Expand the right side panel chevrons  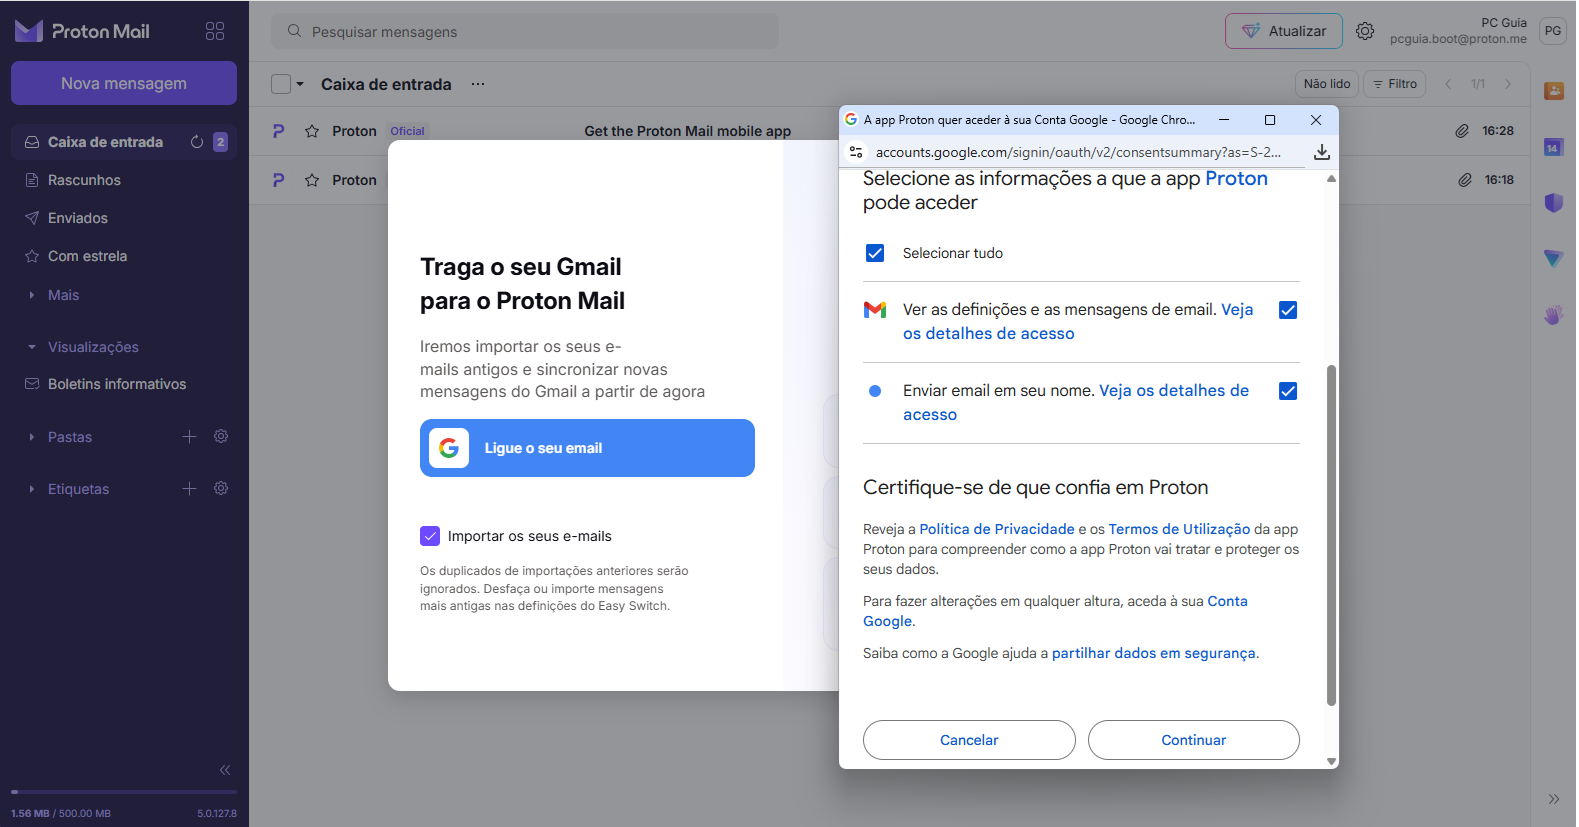pos(1553,799)
